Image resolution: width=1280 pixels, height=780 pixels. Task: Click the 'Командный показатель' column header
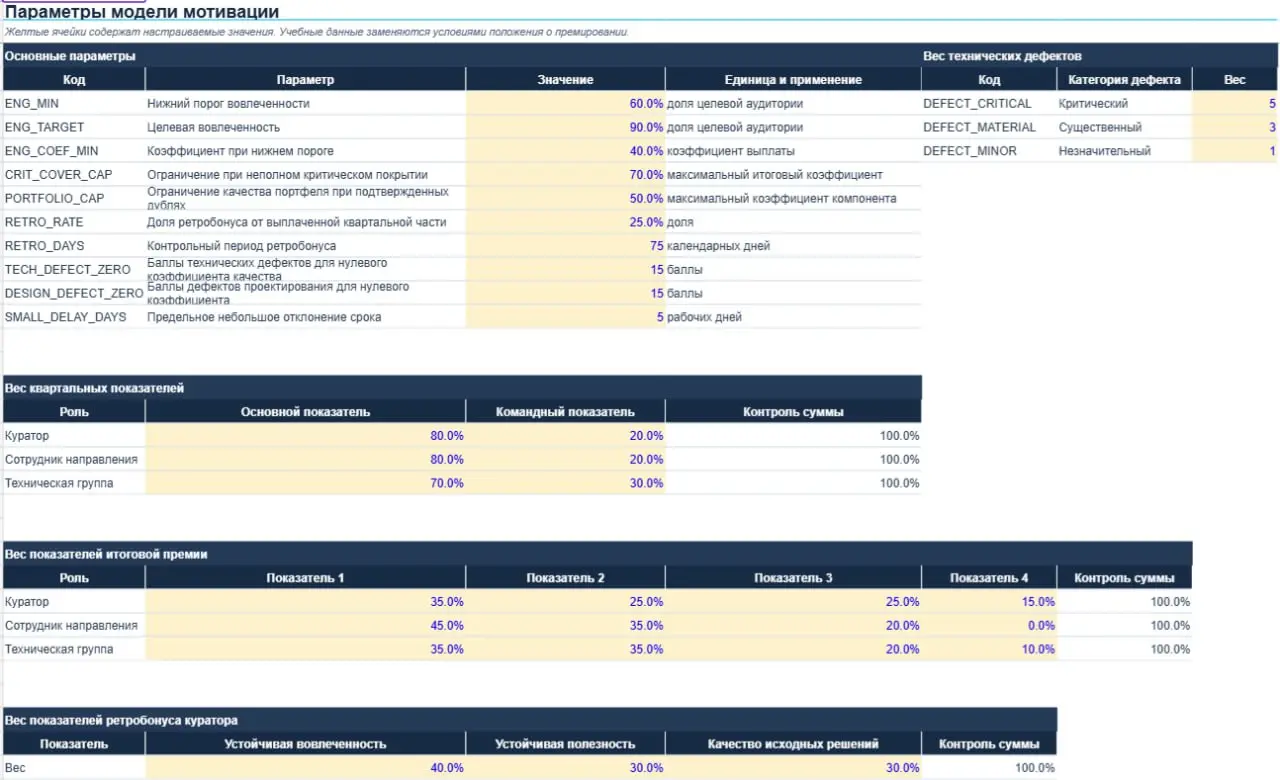[x=565, y=412]
